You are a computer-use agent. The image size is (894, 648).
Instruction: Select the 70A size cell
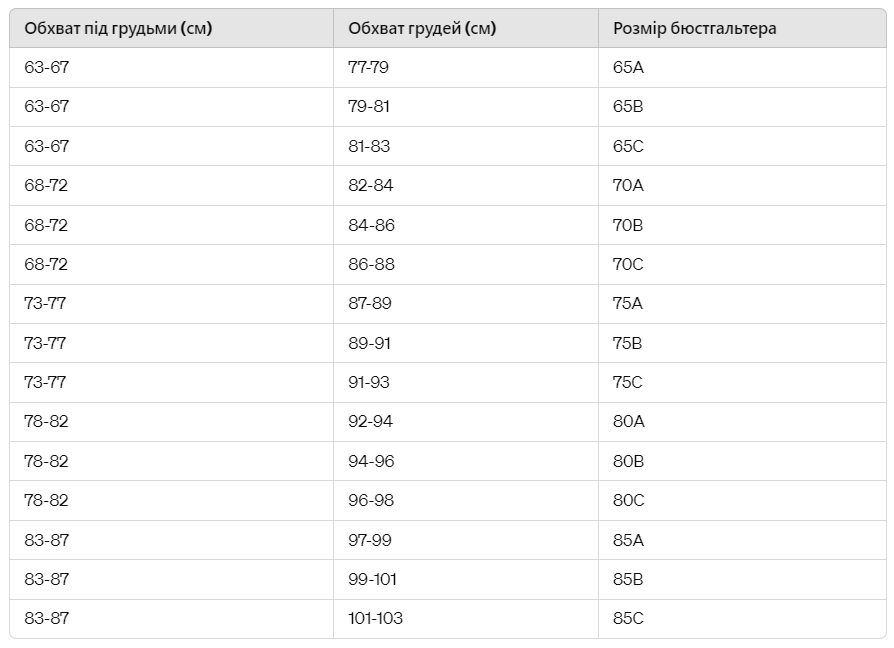628,186
